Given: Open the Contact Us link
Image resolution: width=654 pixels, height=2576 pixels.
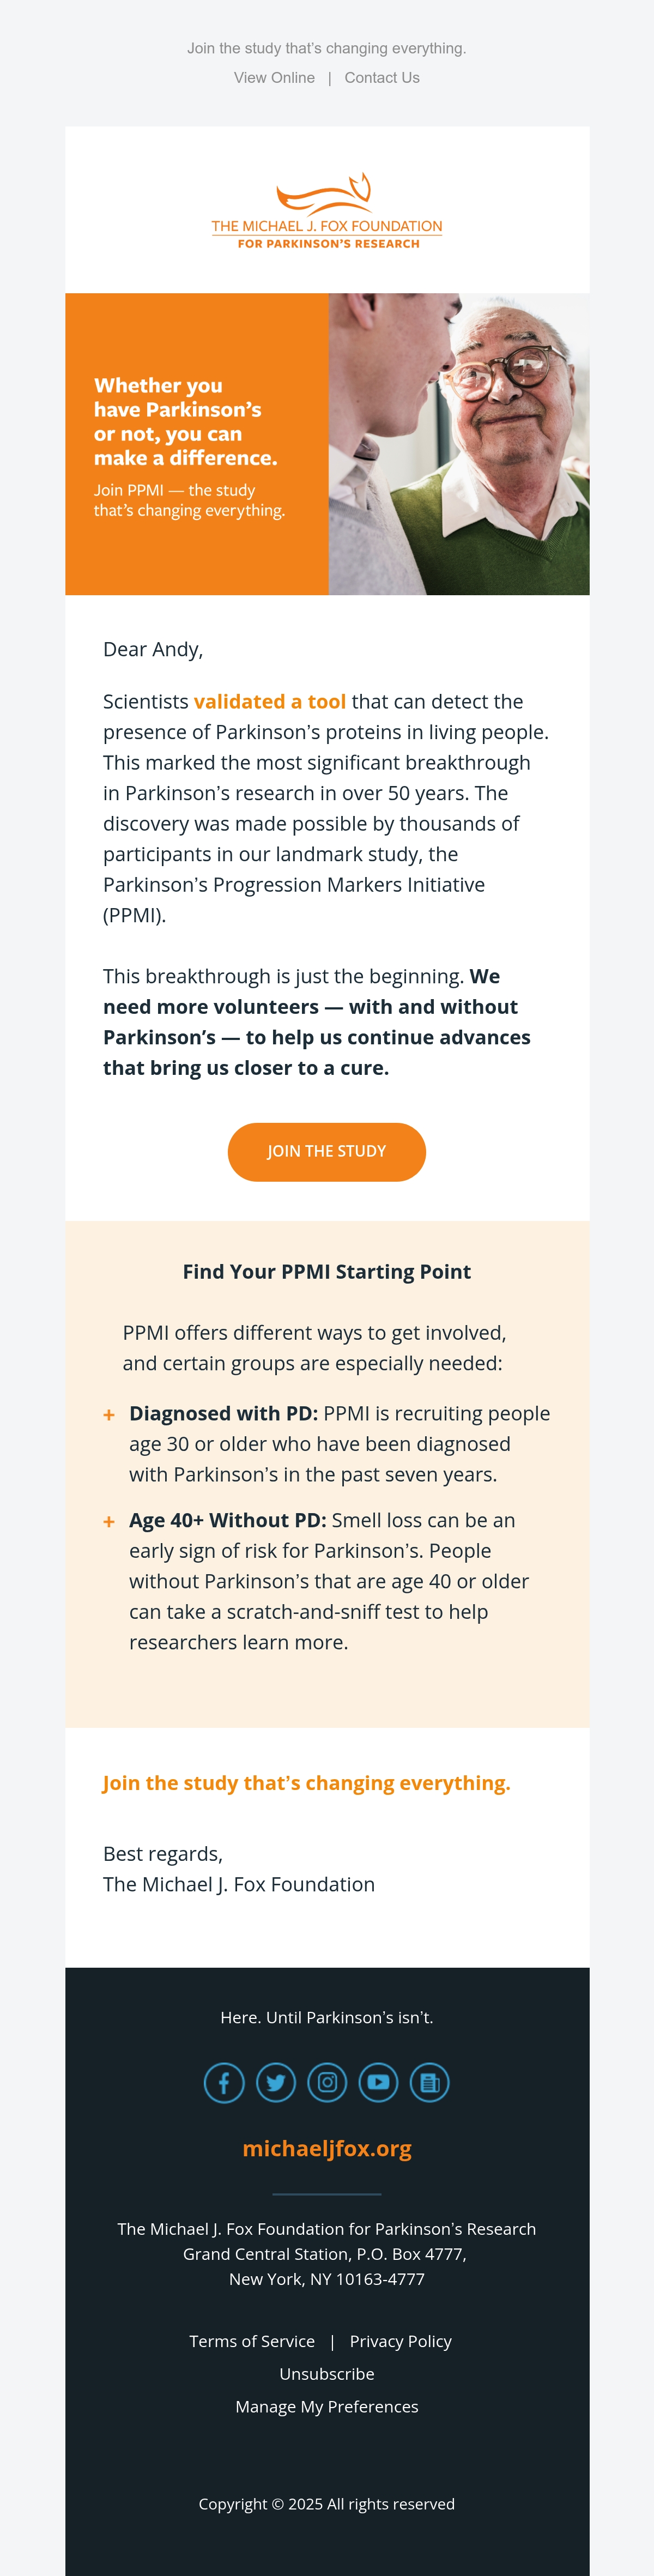Looking at the screenshot, I should point(382,78).
